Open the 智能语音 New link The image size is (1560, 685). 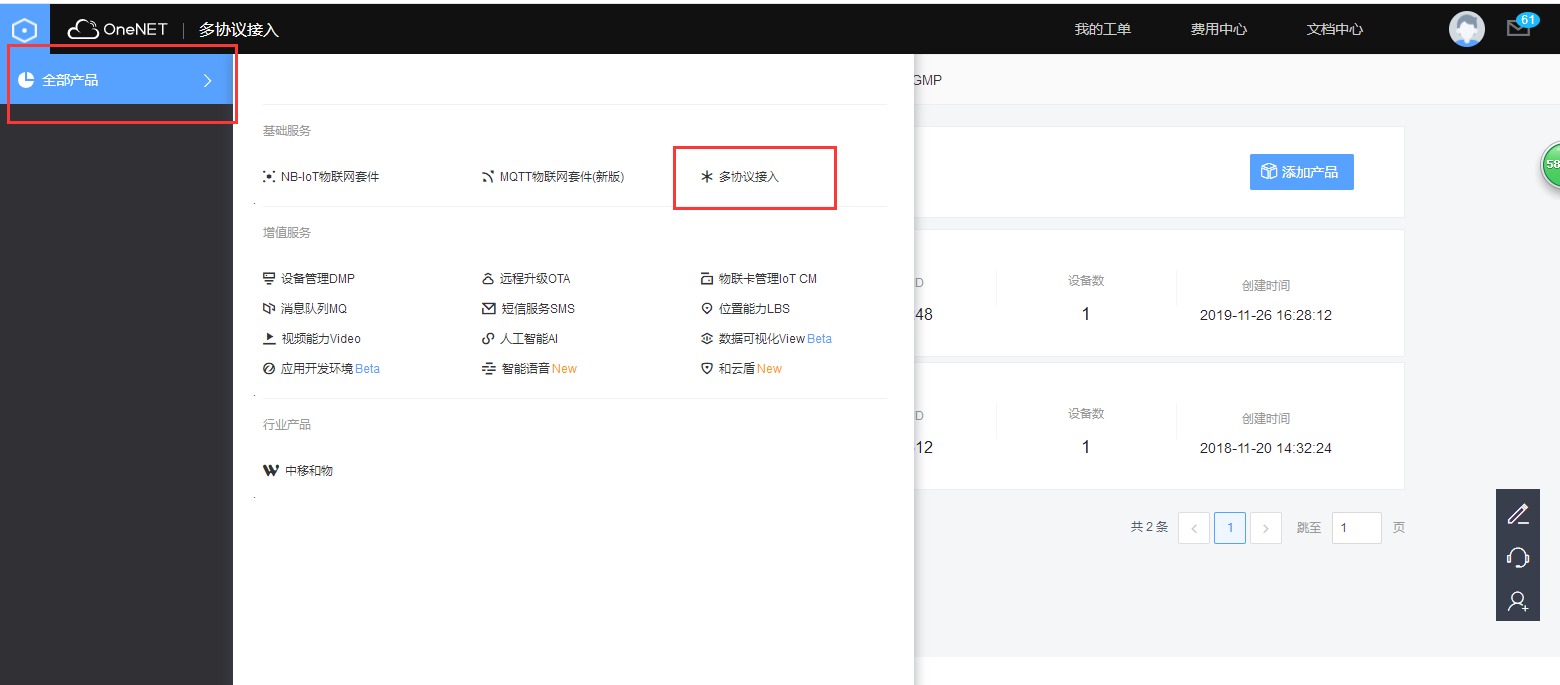(x=538, y=368)
